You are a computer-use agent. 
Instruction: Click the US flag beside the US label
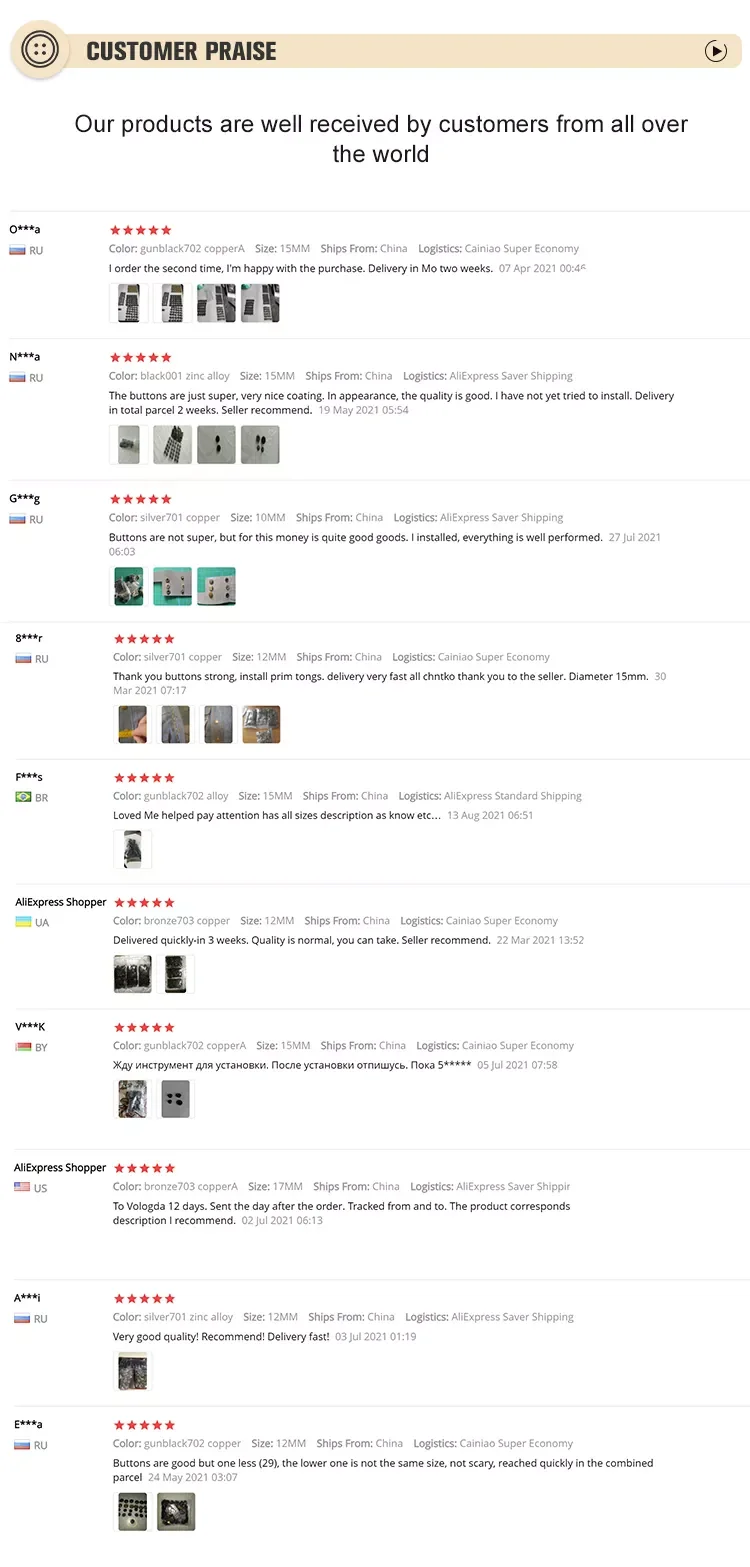point(22,1187)
